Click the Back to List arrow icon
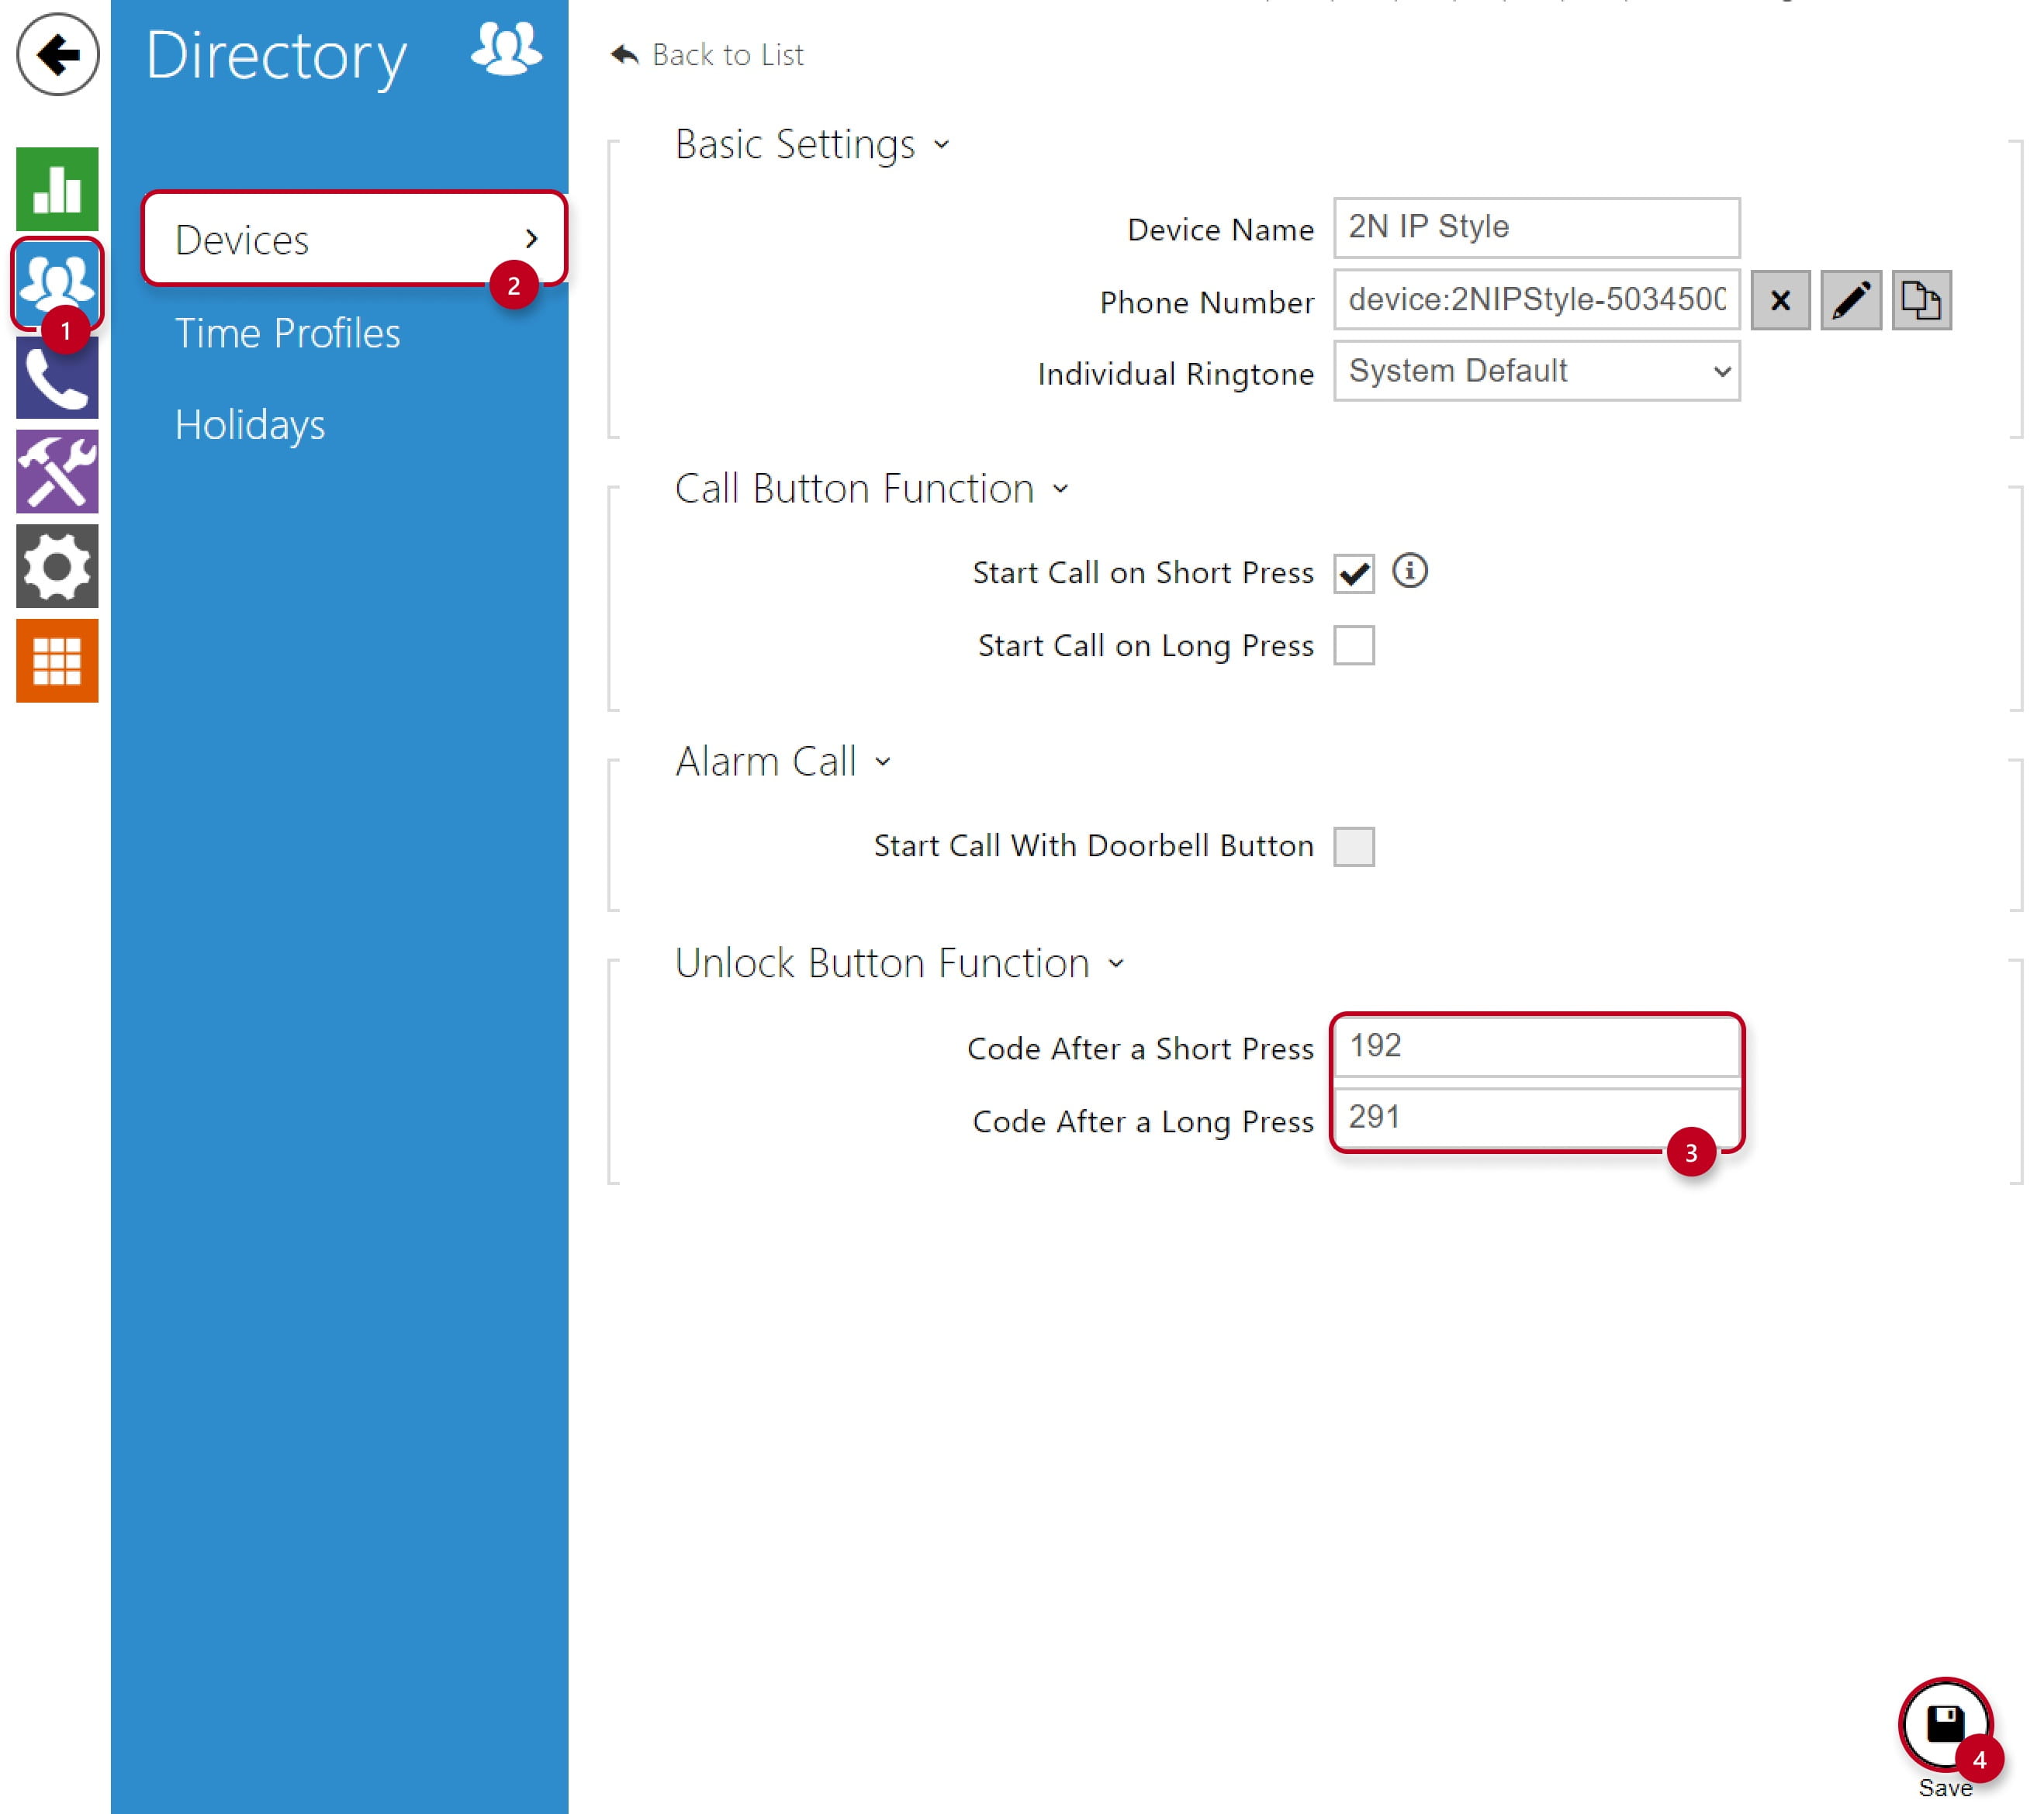 [624, 54]
